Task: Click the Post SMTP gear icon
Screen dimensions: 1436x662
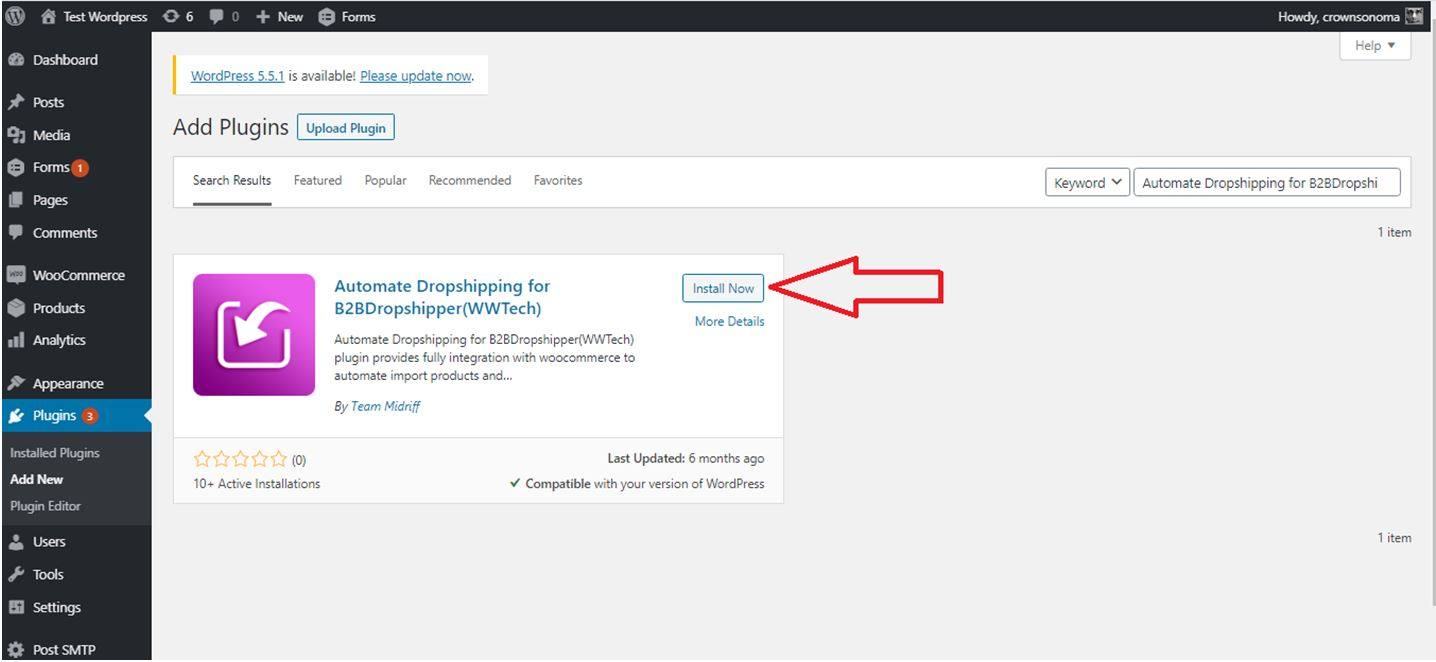Action: [x=15, y=650]
